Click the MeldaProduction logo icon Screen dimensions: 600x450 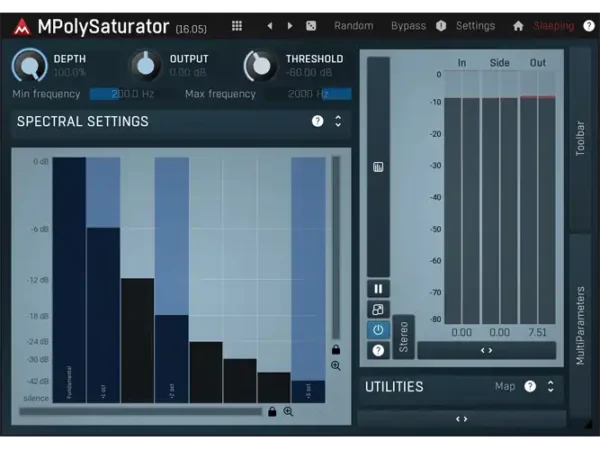[22, 27]
